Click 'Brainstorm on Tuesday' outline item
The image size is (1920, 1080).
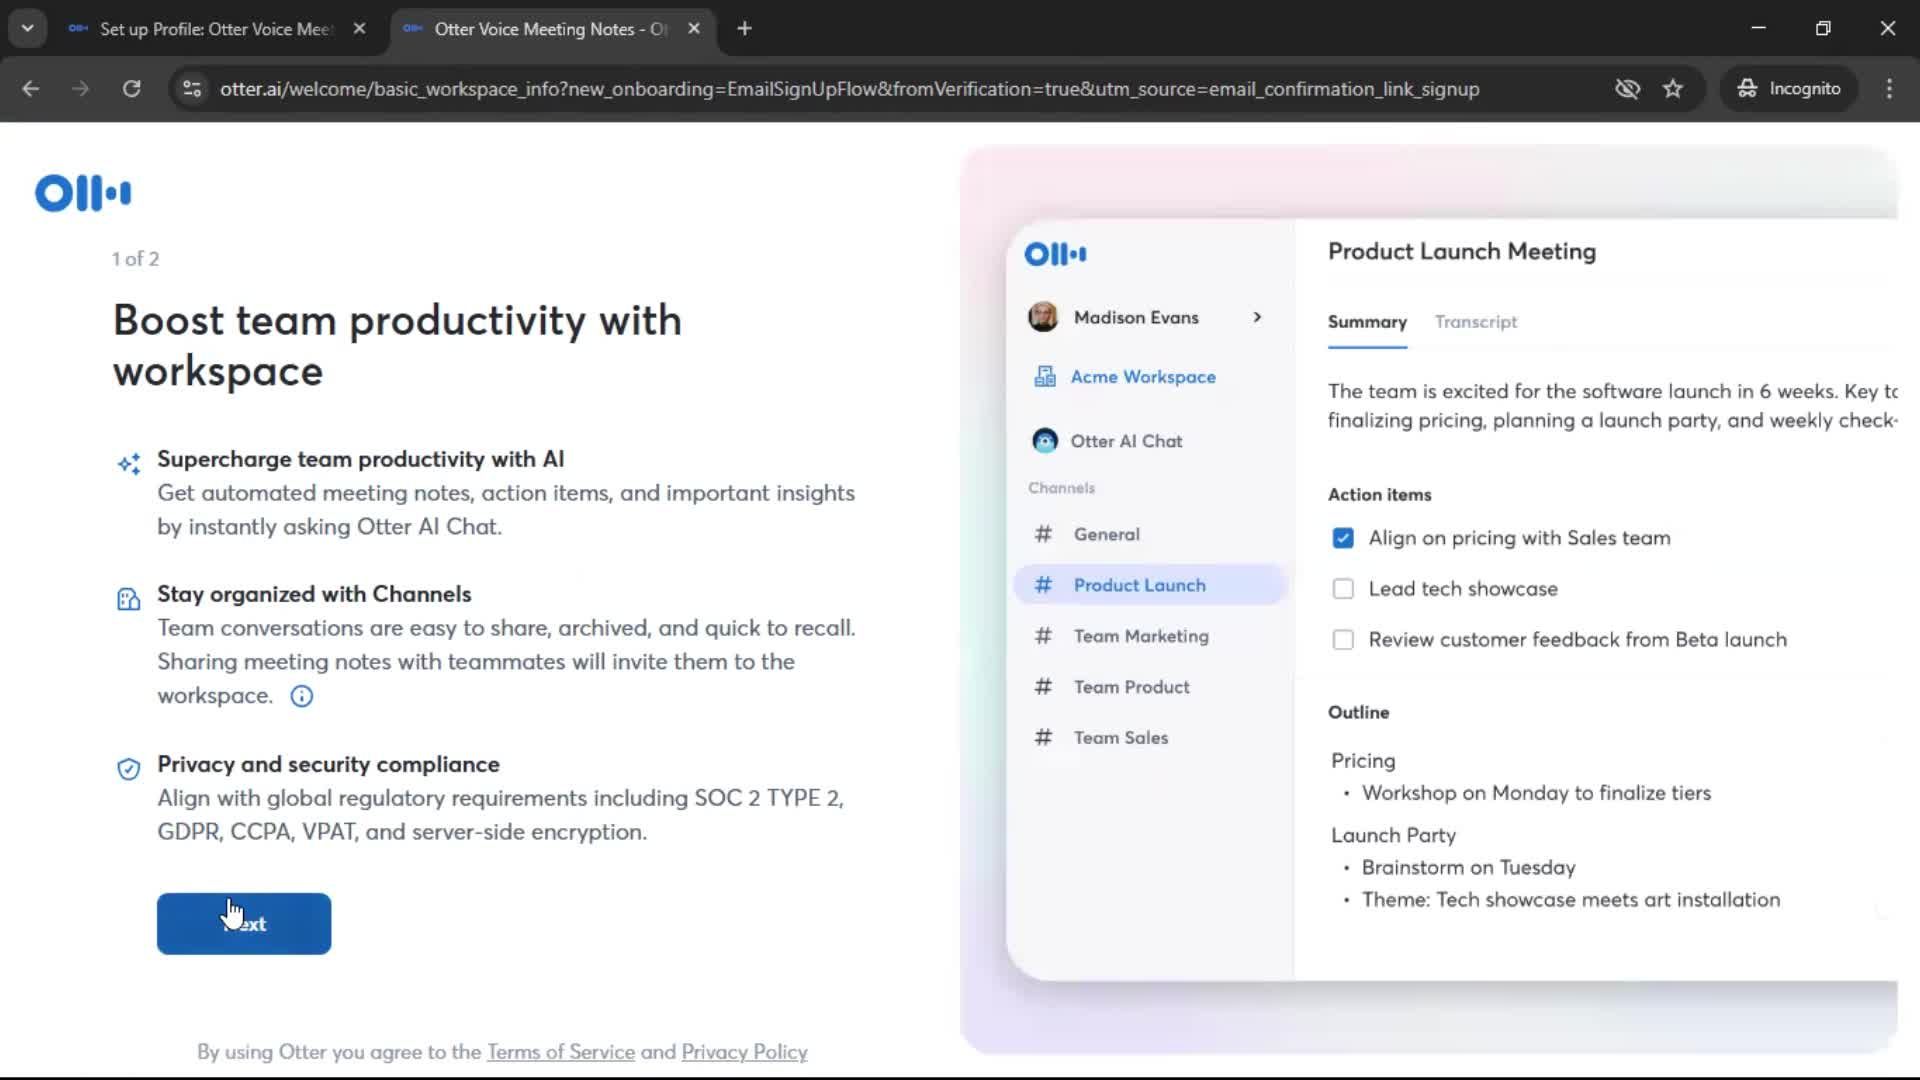[1468, 868]
